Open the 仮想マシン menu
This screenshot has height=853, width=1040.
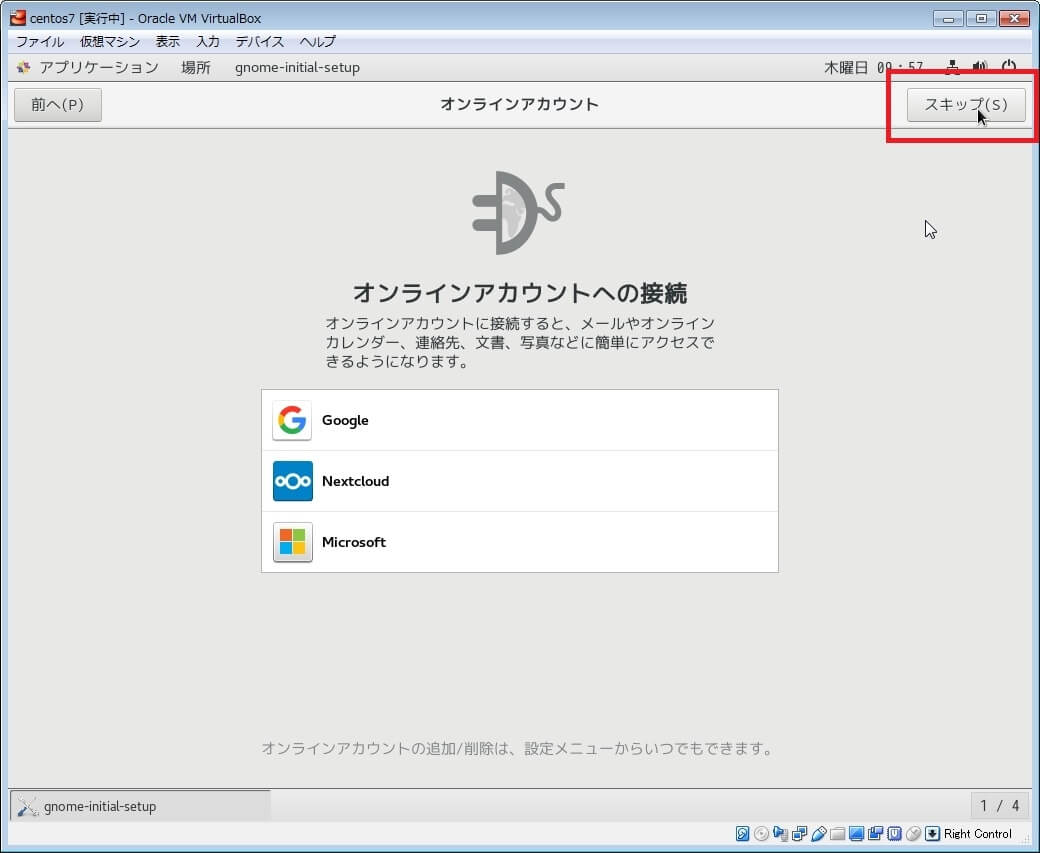tap(110, 42)
